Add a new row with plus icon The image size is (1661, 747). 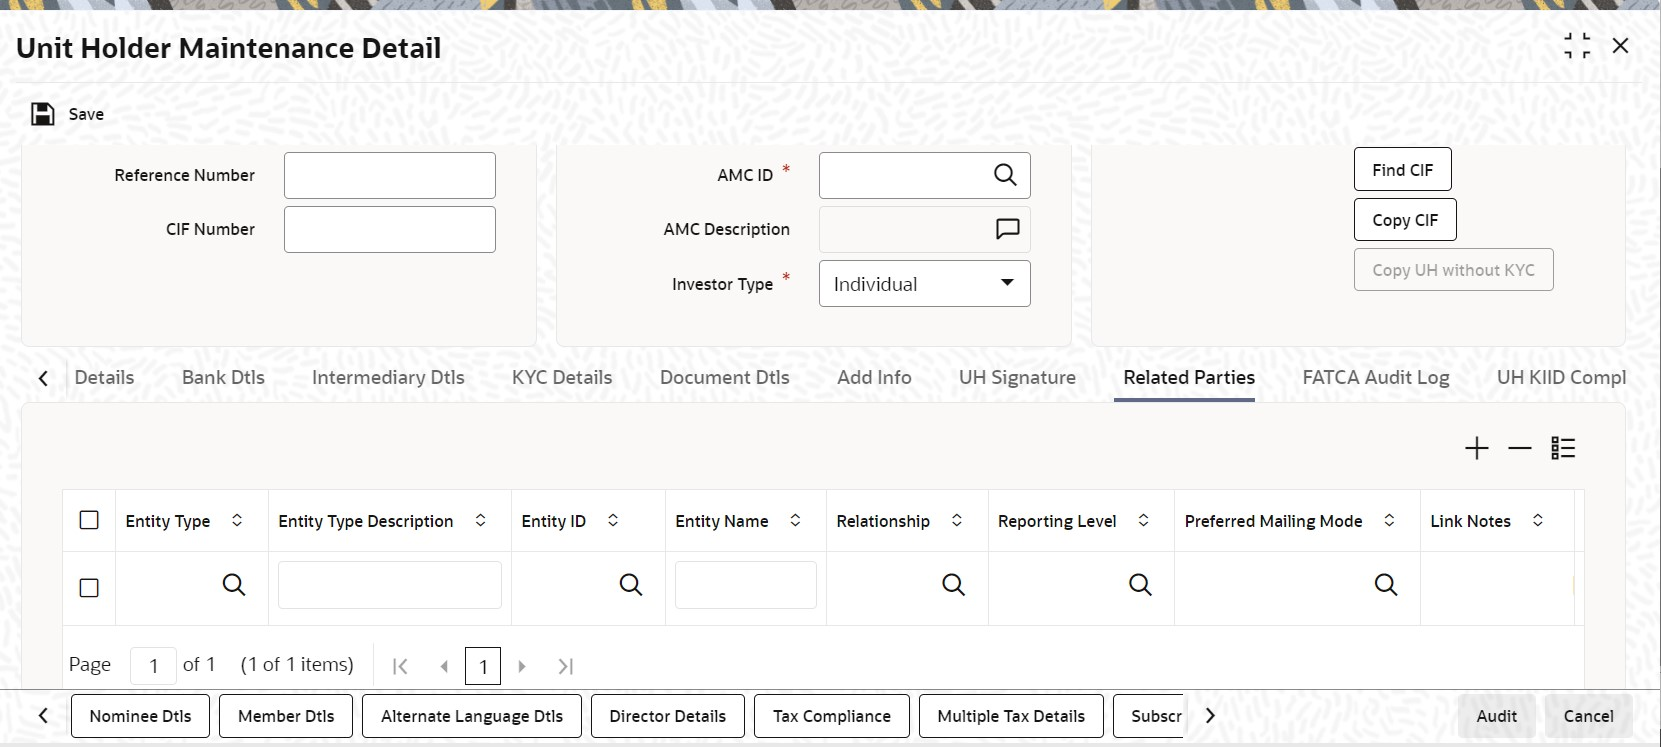(1477, 448)
